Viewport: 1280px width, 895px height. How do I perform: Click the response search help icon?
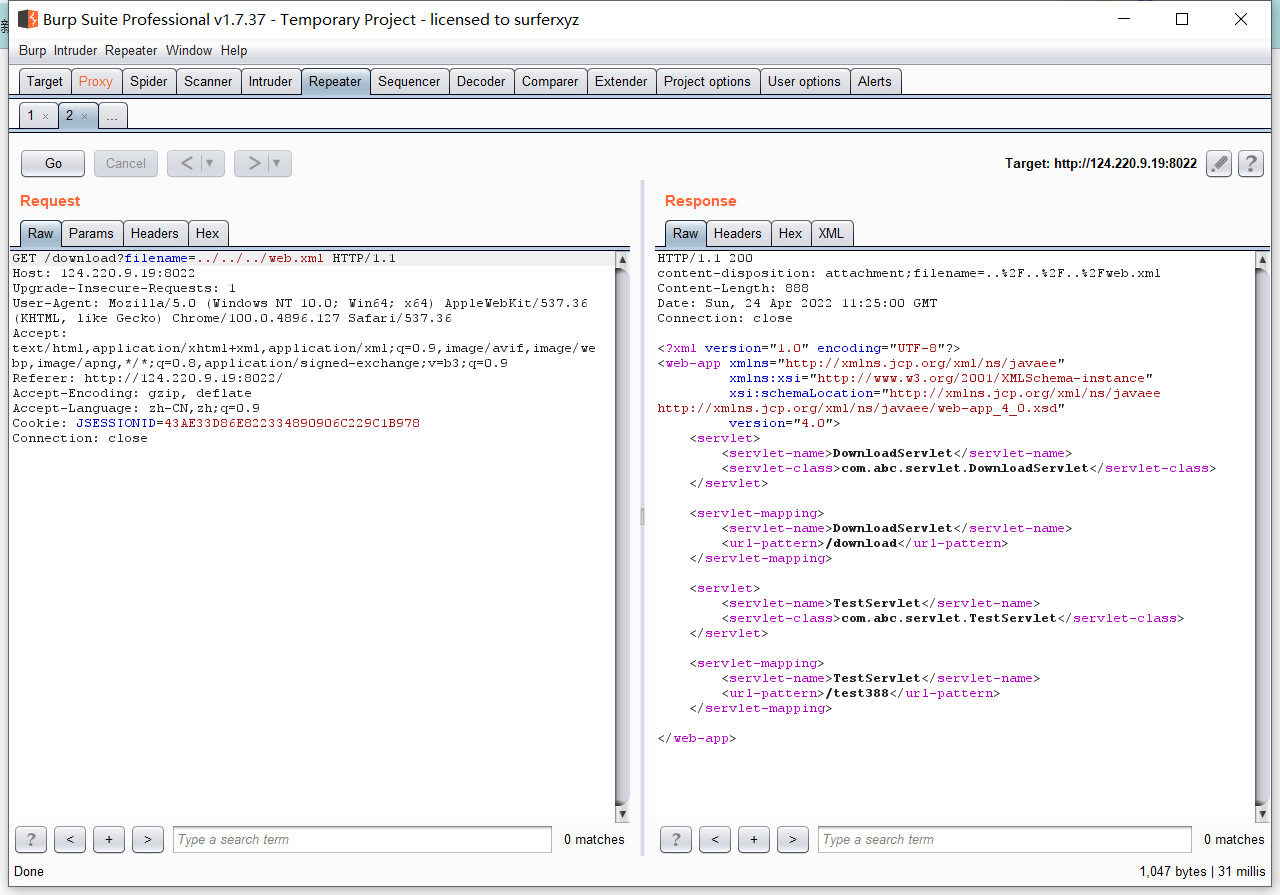pos(675,840)
